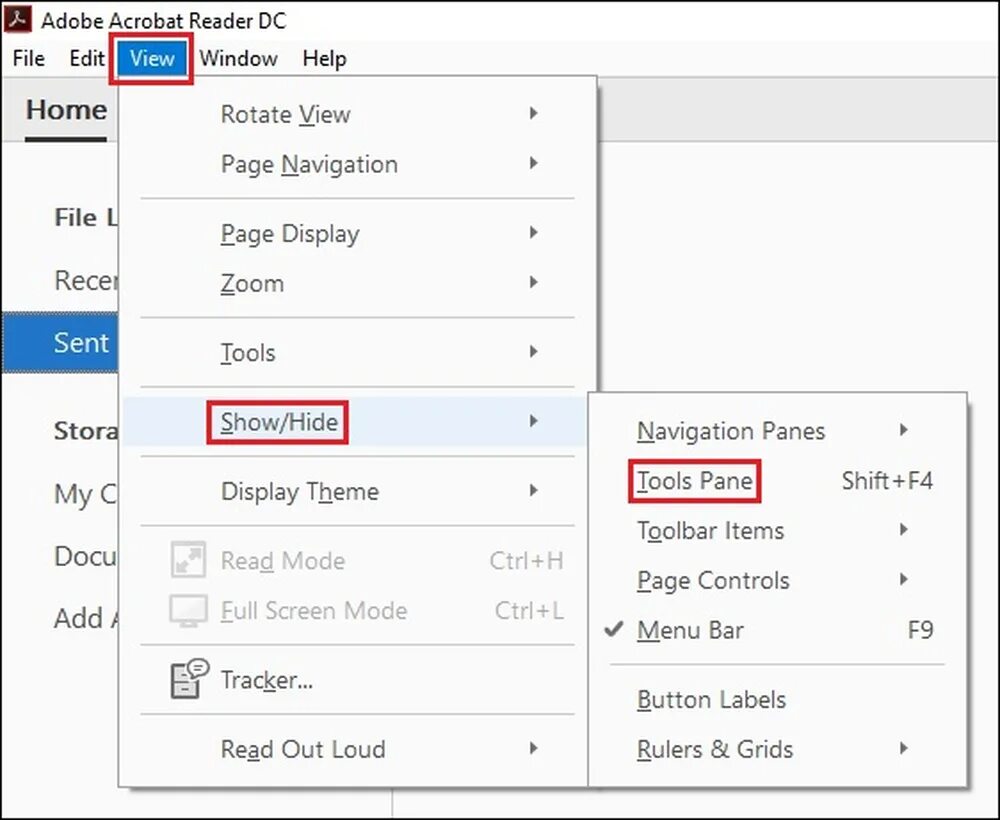
Task: Expand the Navigation Panes submenu
Action: (777, 430)
